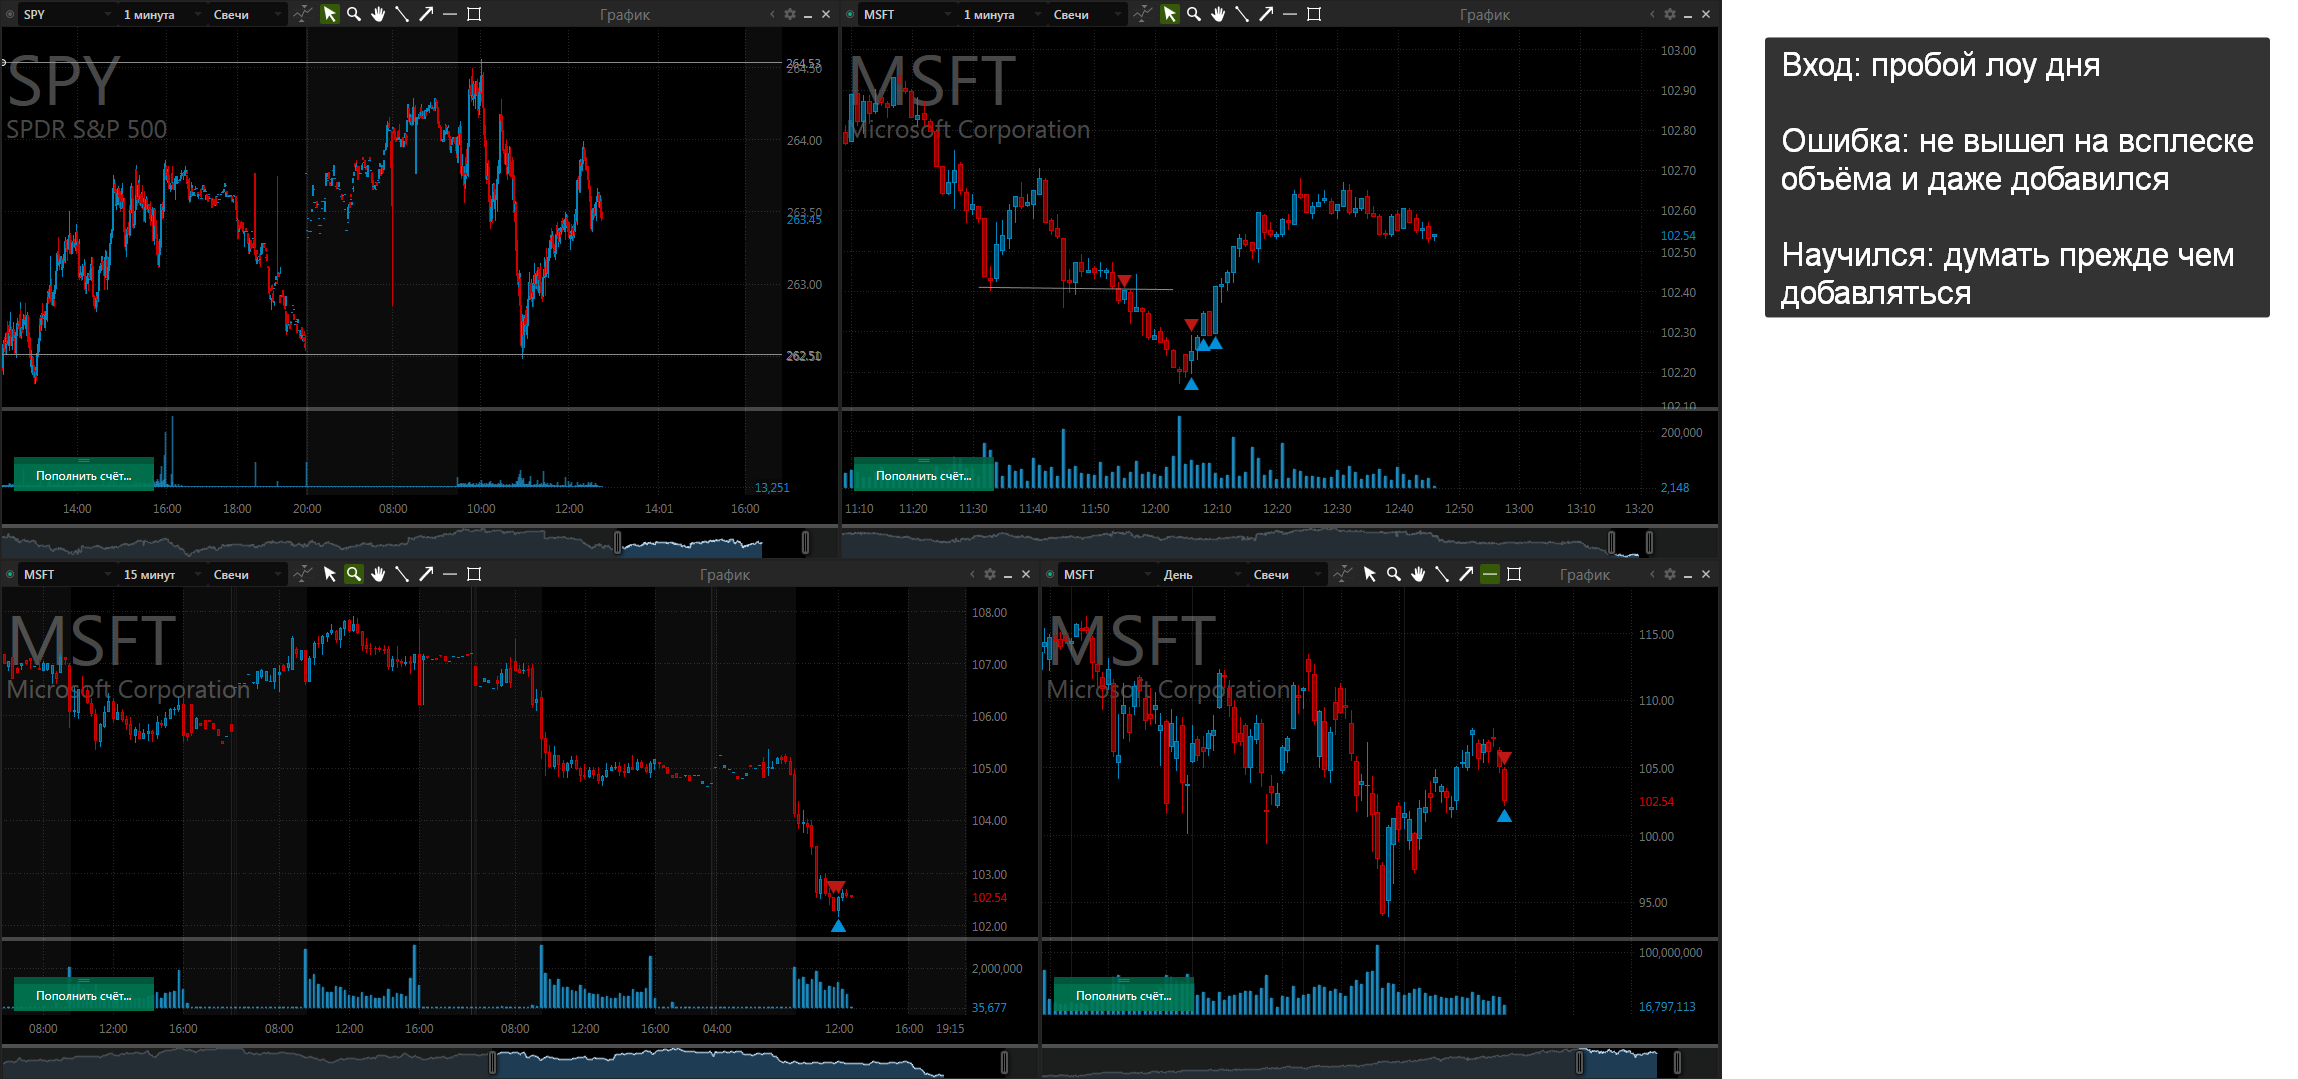
Task: Click График title of MSFT 15 минут panel
Action: 725,575
